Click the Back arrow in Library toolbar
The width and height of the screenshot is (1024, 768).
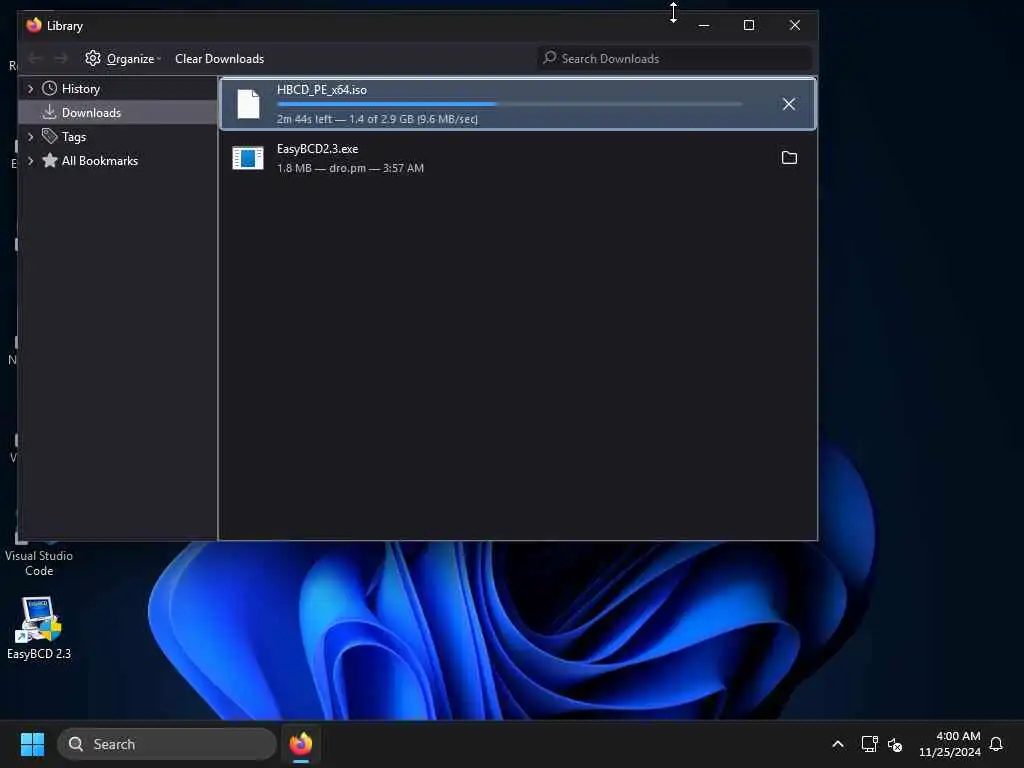click(35, 59)
